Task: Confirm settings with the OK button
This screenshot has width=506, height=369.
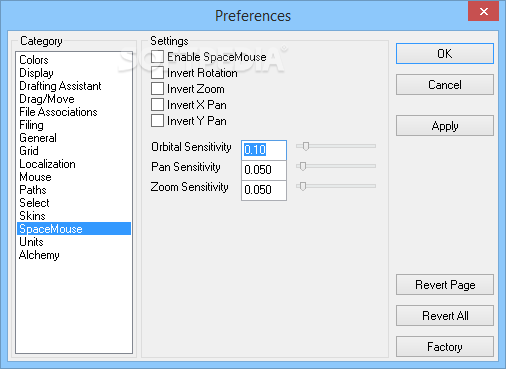Action: (x=445, y=54)
